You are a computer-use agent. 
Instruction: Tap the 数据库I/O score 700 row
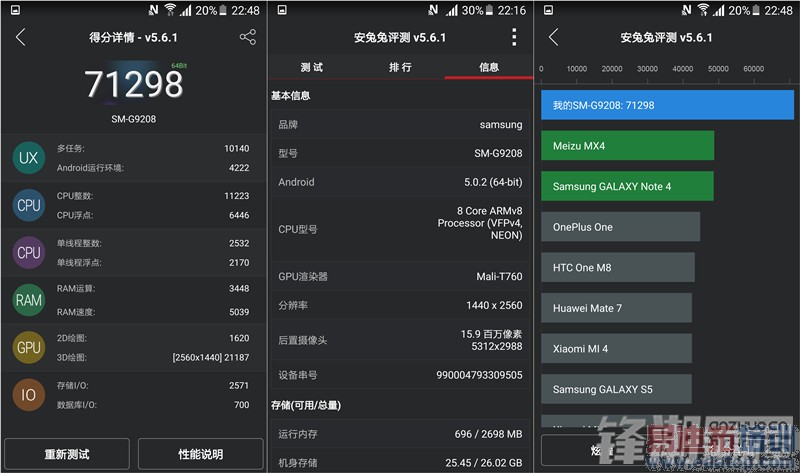click(153, 405)
